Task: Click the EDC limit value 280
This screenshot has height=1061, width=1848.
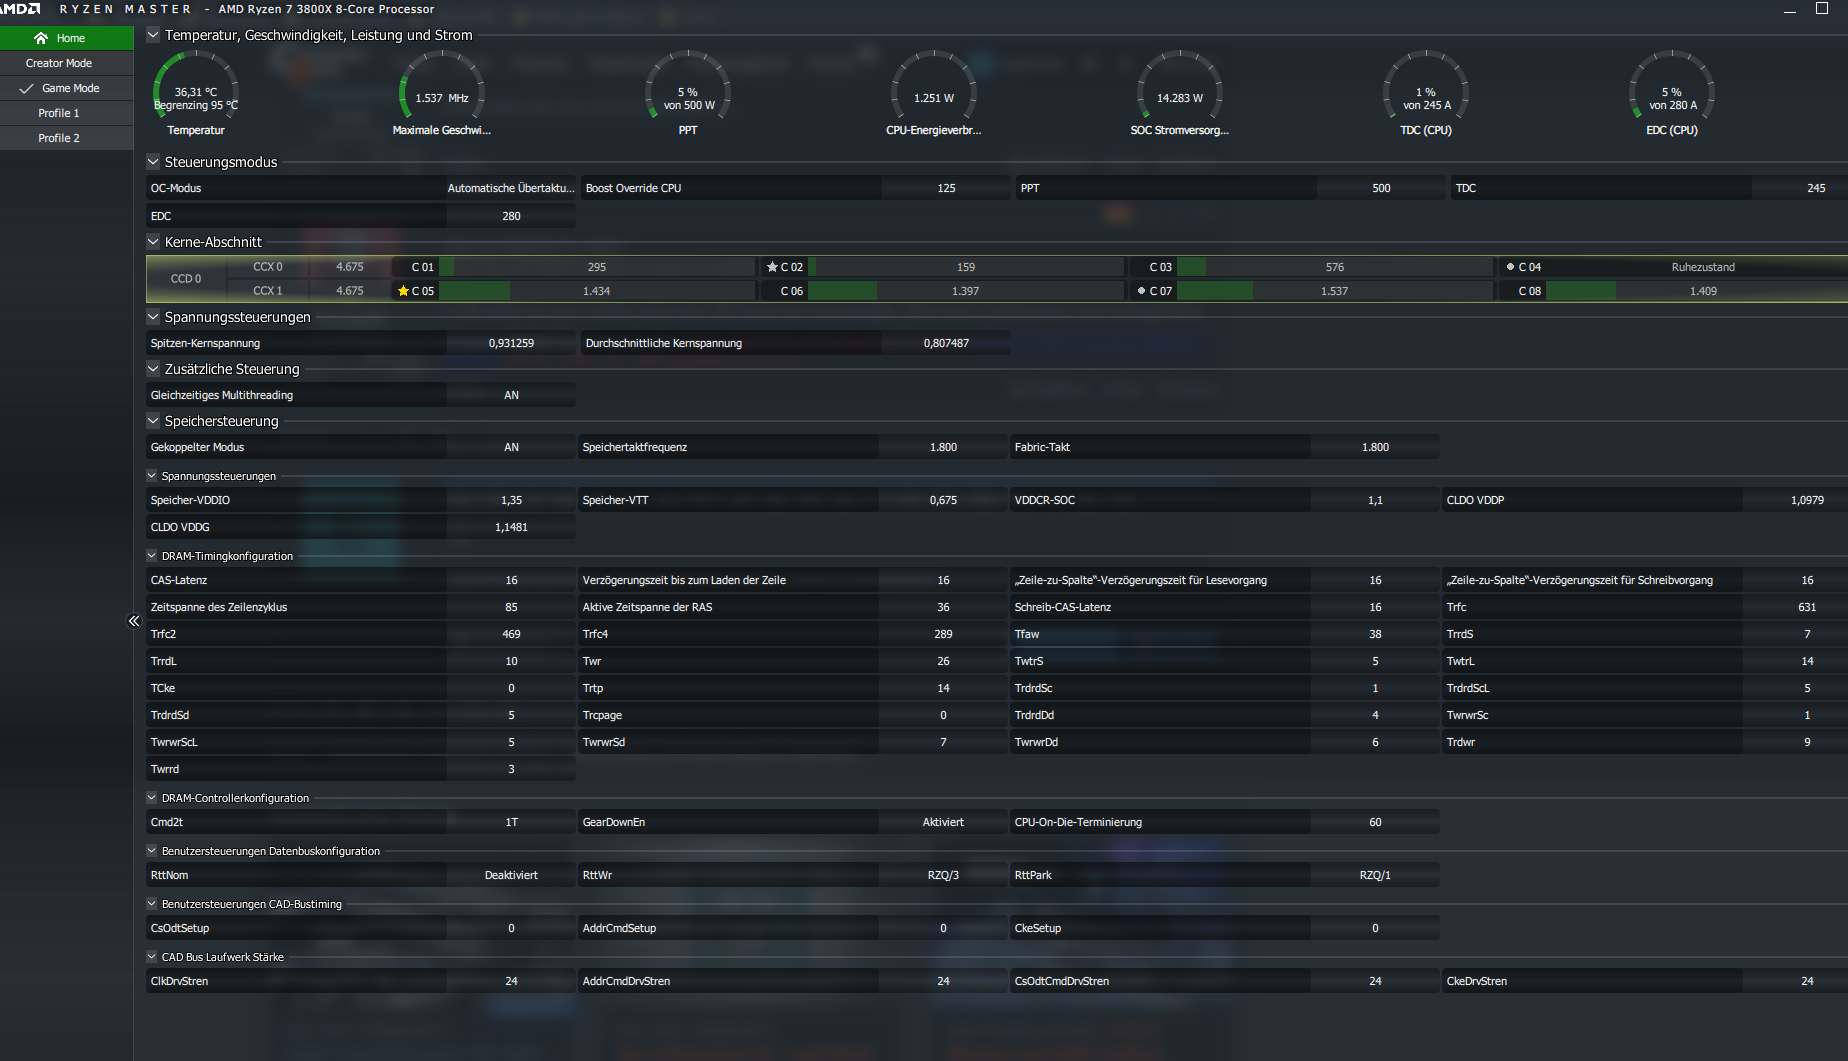Action: (x=511, y=216)
